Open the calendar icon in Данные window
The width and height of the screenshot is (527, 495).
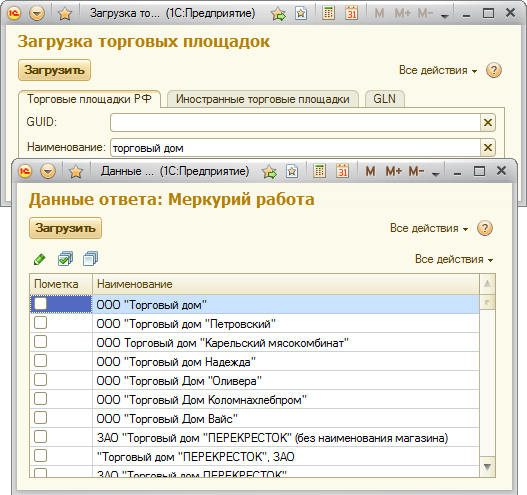point(342,171)
